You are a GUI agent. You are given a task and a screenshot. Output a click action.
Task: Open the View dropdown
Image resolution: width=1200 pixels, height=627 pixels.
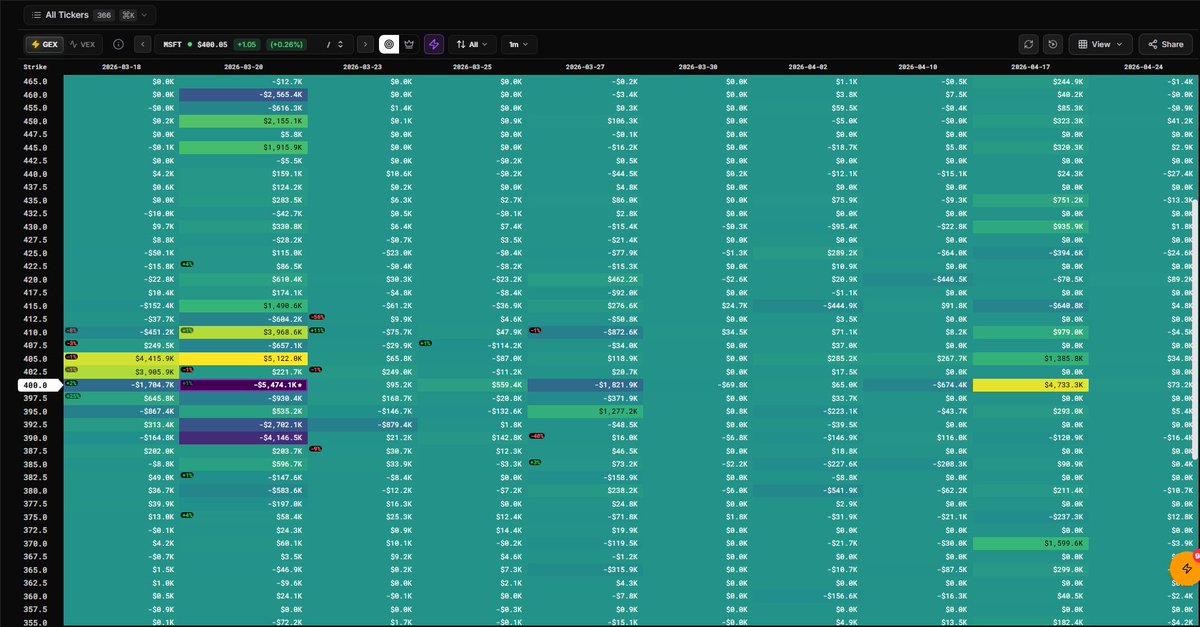tap(1100, 44)
